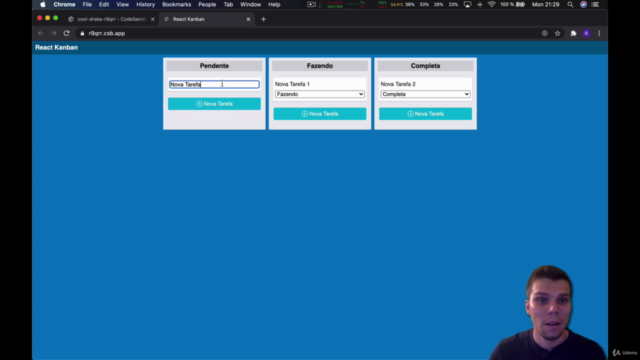640x360 pixels.
Task: Click the battery status indicator
Action: click(513, 4)
